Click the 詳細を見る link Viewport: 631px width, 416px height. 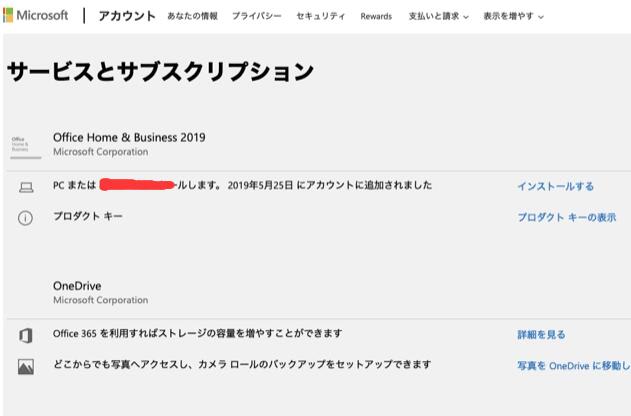(x=541, y=334)
